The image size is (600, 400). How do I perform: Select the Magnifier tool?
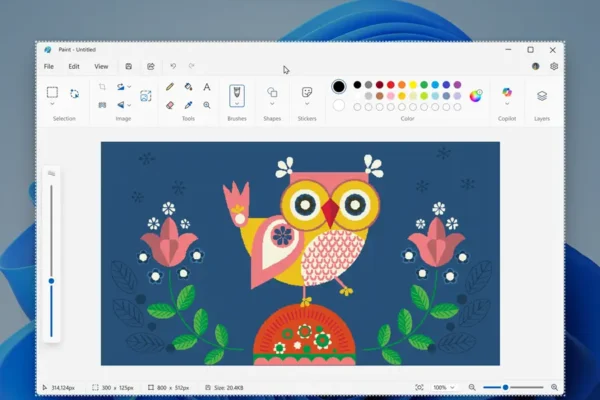(207, 105)
